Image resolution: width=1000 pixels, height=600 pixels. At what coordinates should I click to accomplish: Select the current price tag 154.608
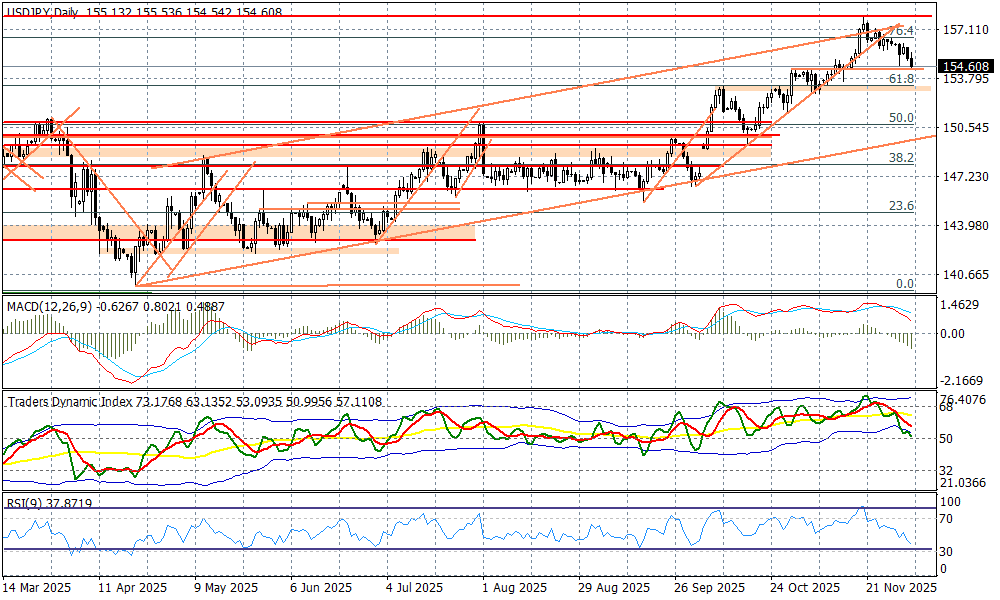[x=964, y=67]
